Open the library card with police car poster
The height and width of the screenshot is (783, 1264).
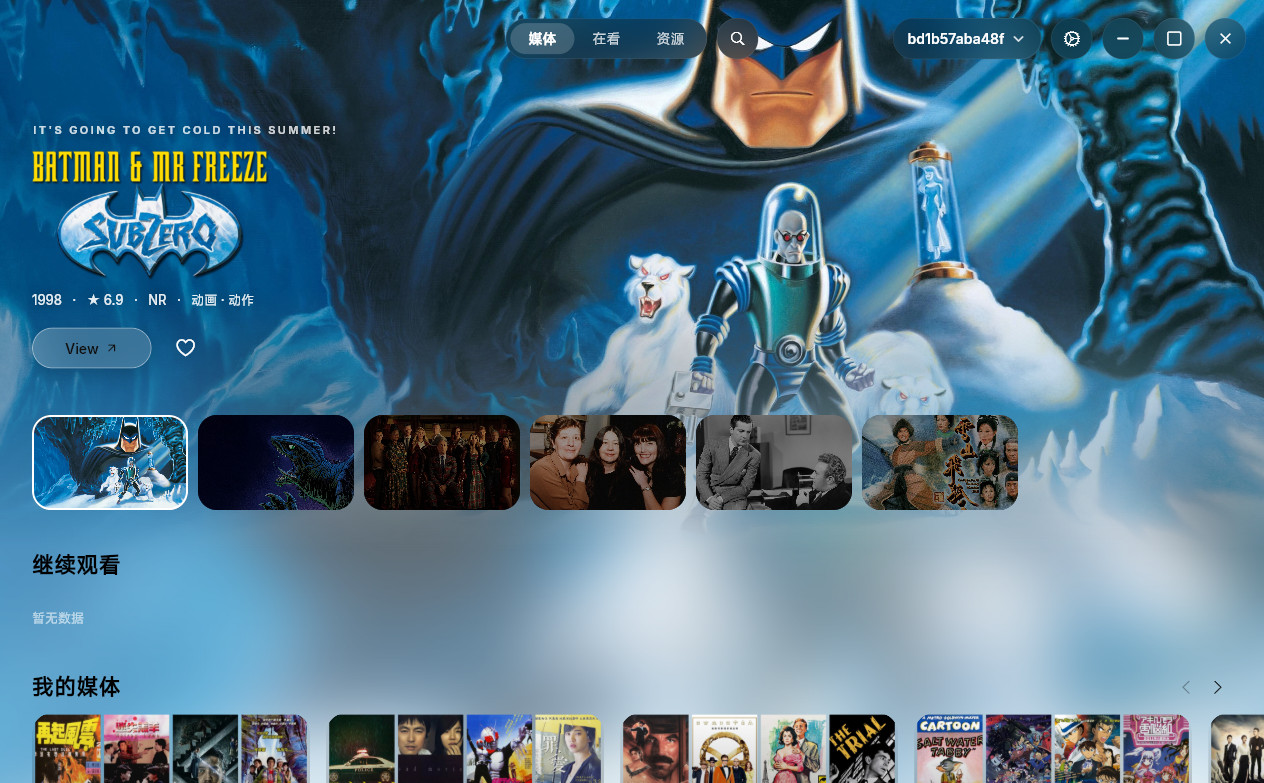[465, 748]
